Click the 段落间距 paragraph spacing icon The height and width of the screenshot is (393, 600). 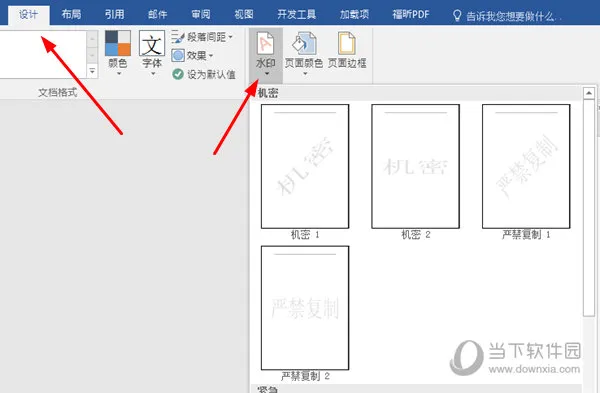178,37
